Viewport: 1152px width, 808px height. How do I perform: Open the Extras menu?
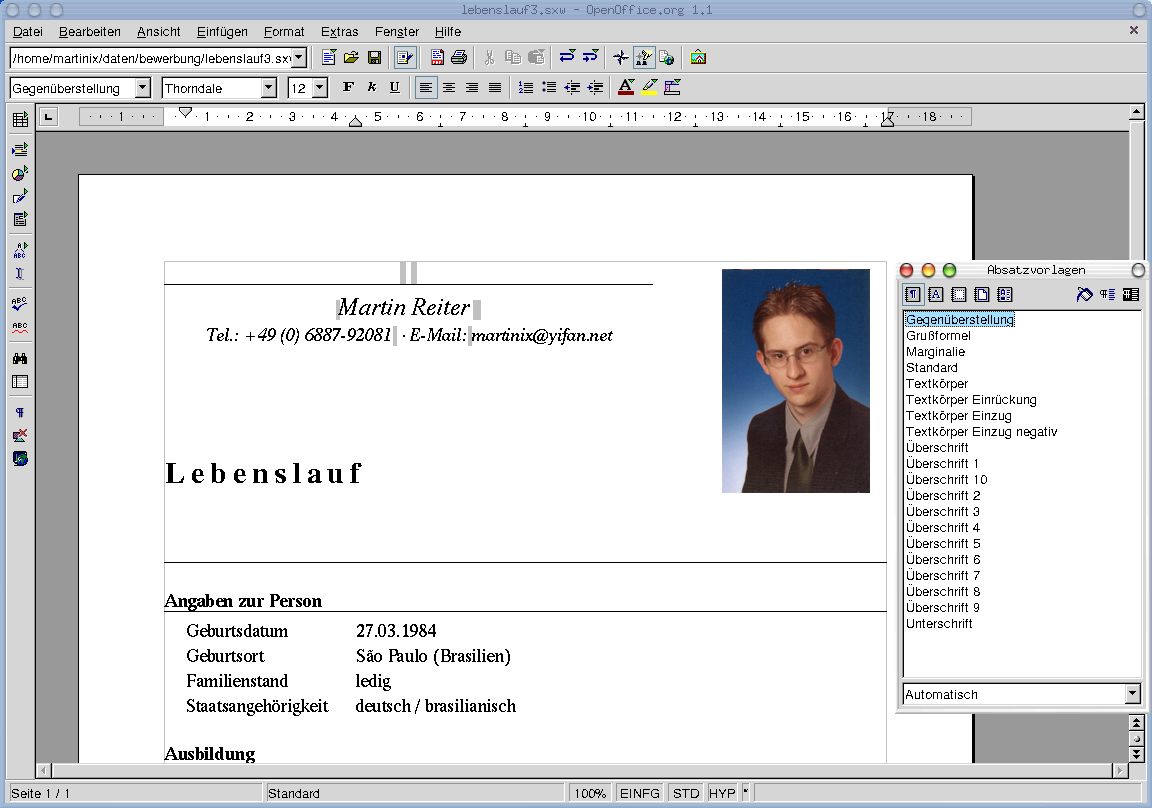(x=339, y=32)
